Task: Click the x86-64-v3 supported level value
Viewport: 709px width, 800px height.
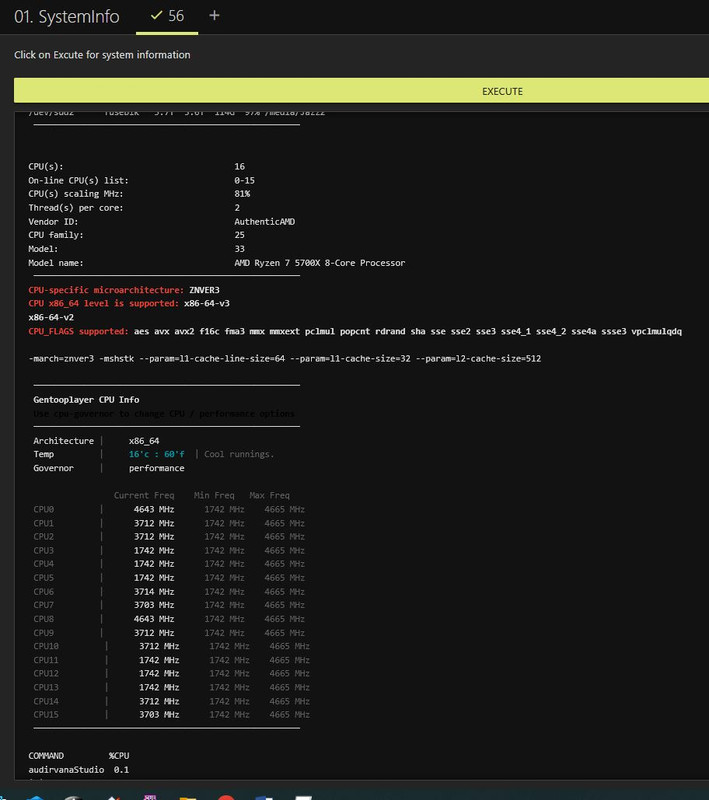Action: 207,303
